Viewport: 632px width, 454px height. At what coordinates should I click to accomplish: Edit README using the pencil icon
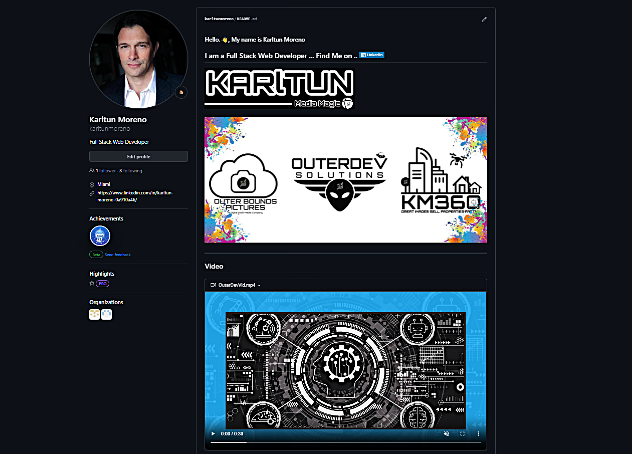(x=484, y=19)
